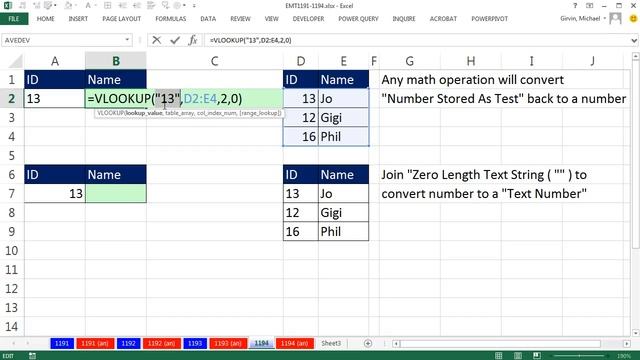Open the ACROBAT ribbon tab
This screenshot has height=360, width=640.
[443, 19]
